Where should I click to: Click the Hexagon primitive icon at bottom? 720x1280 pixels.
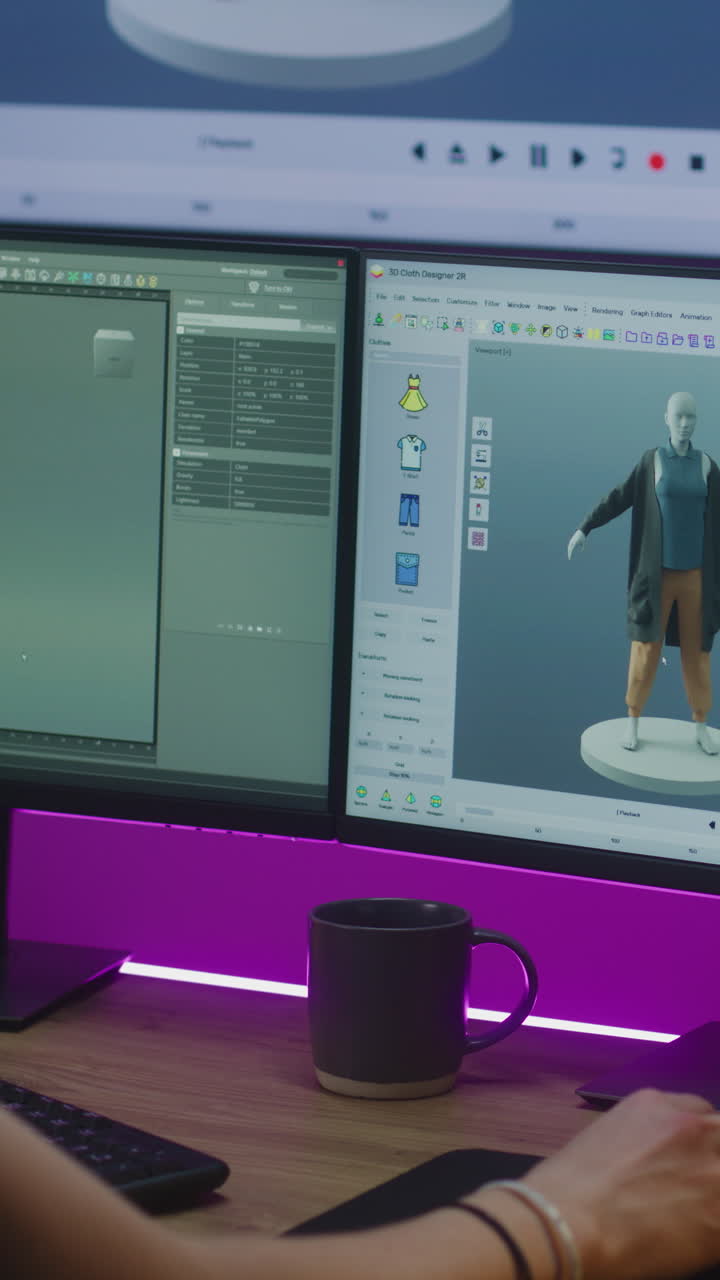coord(436,802)
